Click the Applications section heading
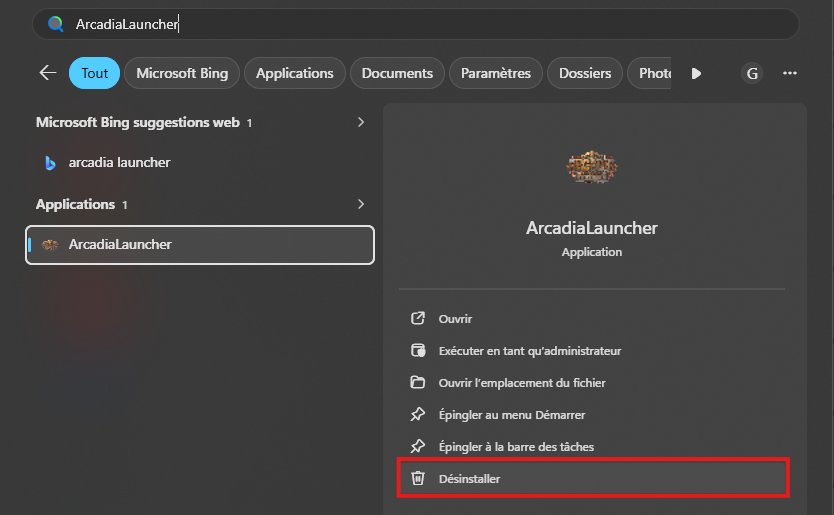This screenshot has width=834, height=515. click(x=76, y=204)
